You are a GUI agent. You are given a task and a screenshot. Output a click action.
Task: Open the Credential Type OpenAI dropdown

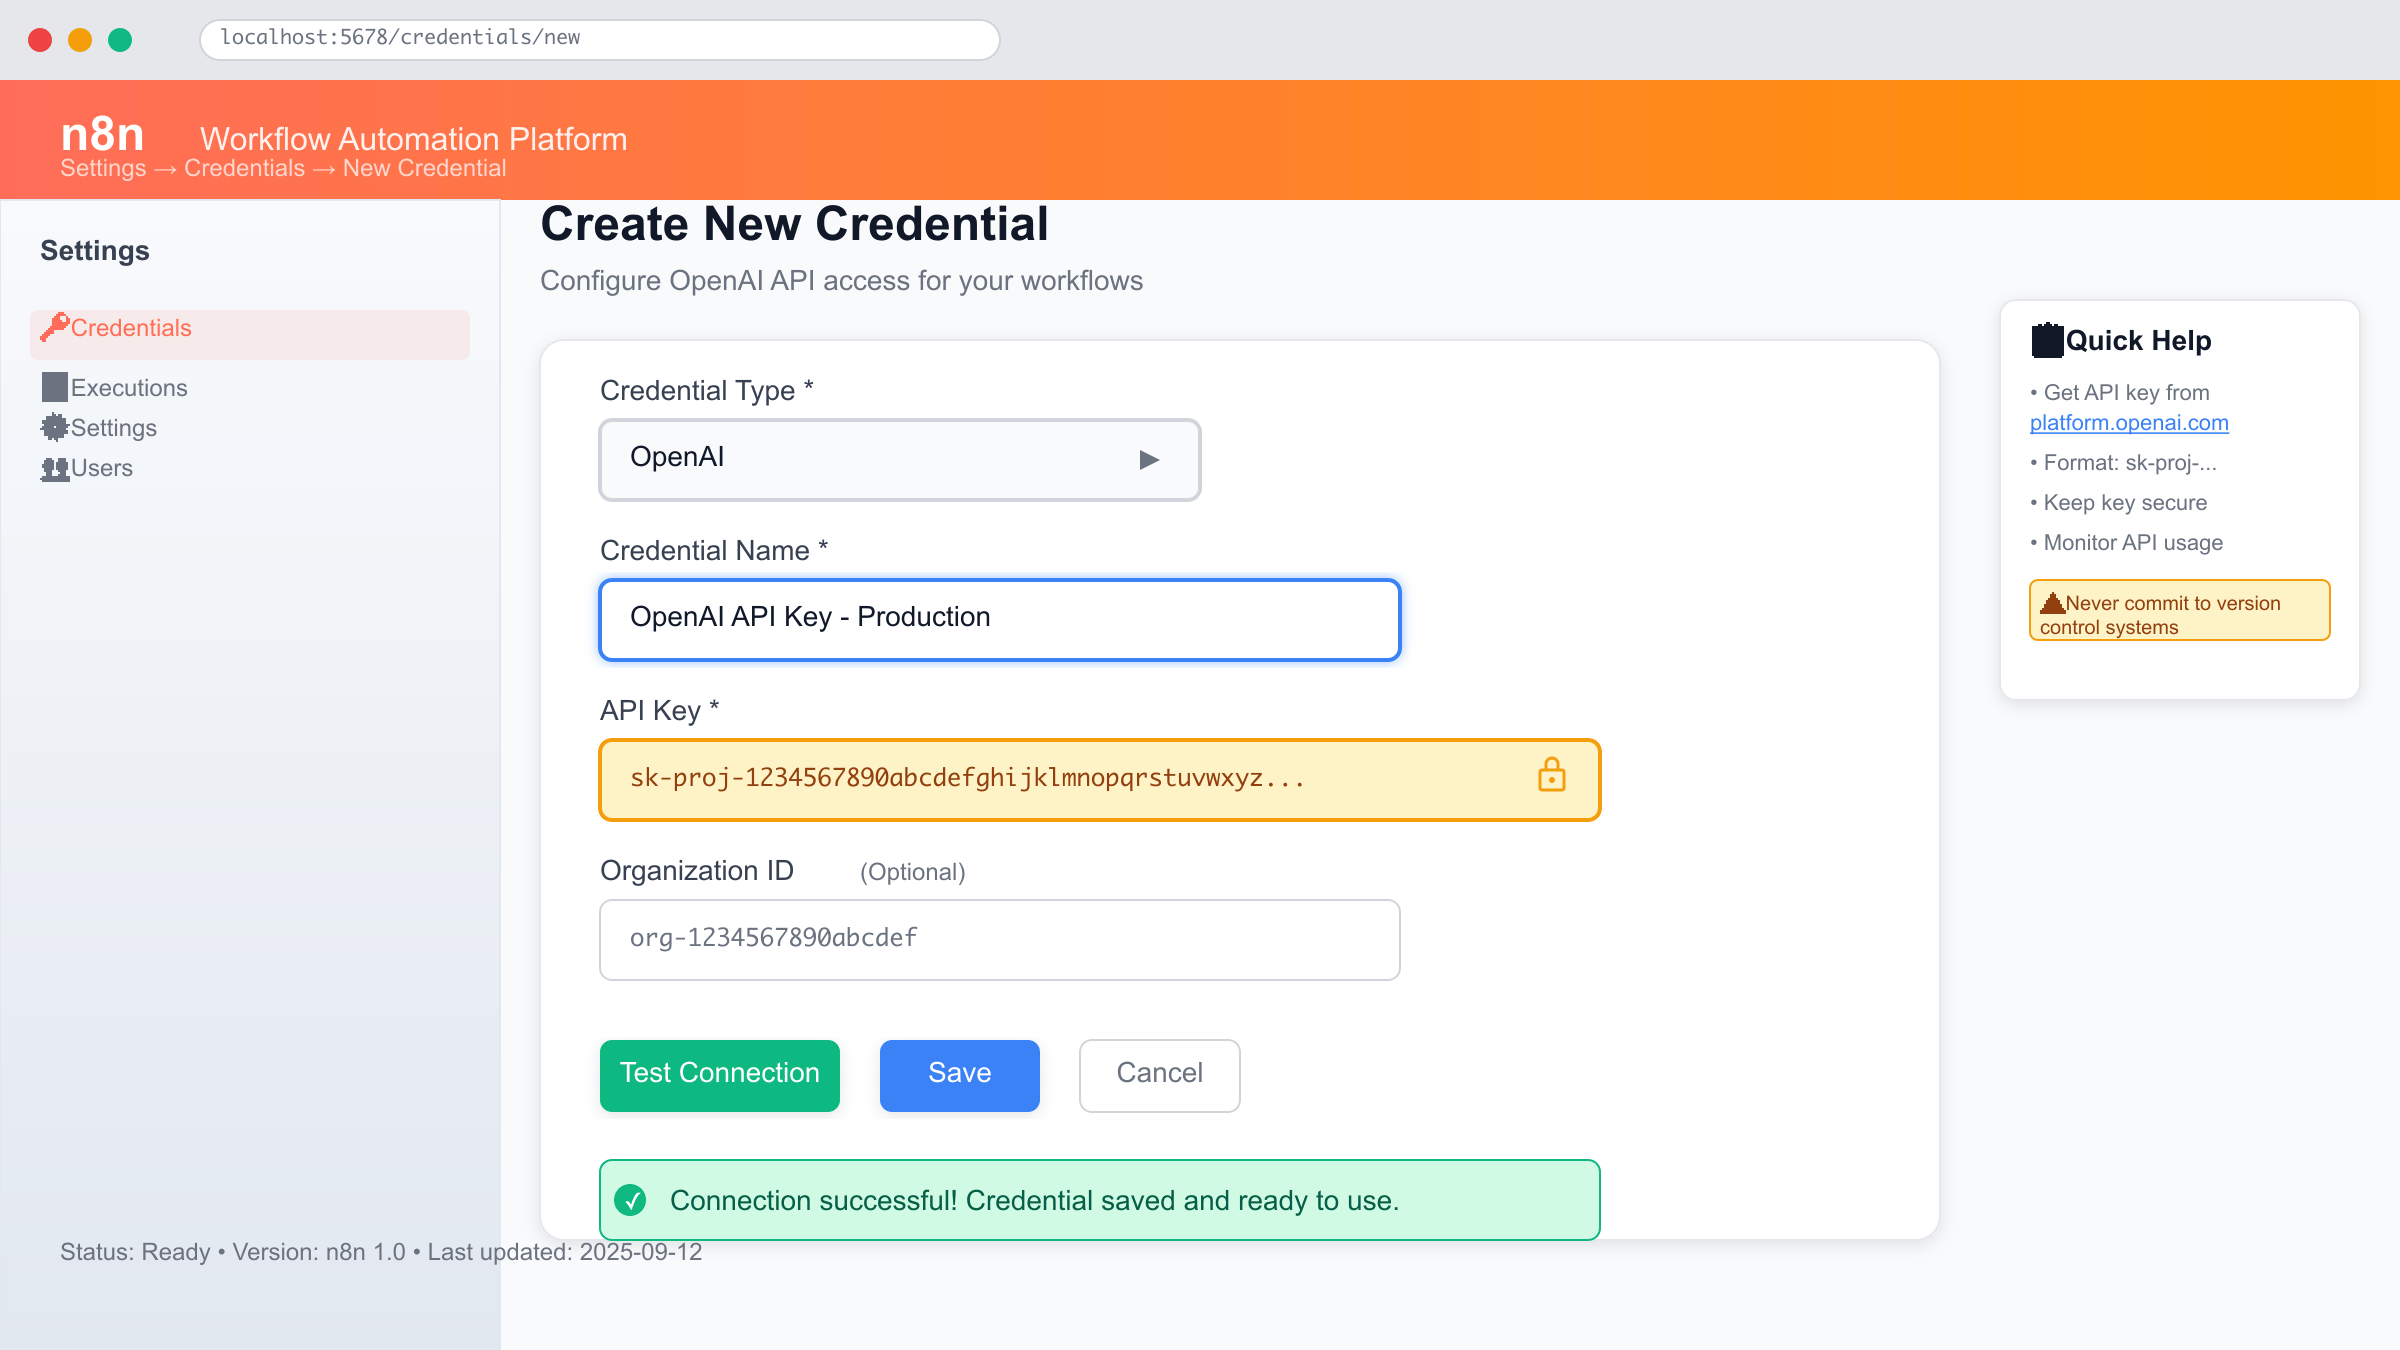pyautogui.click(x=900, y=459)
